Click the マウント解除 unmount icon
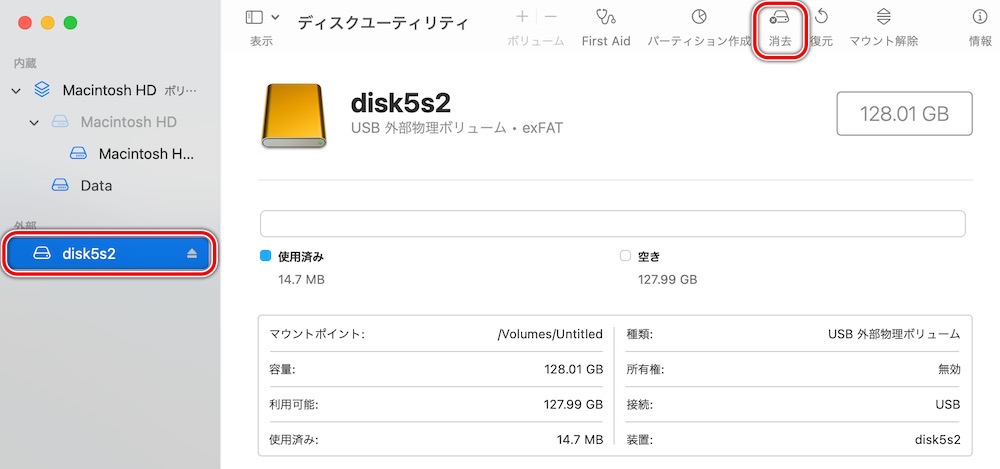 (883, 17)
